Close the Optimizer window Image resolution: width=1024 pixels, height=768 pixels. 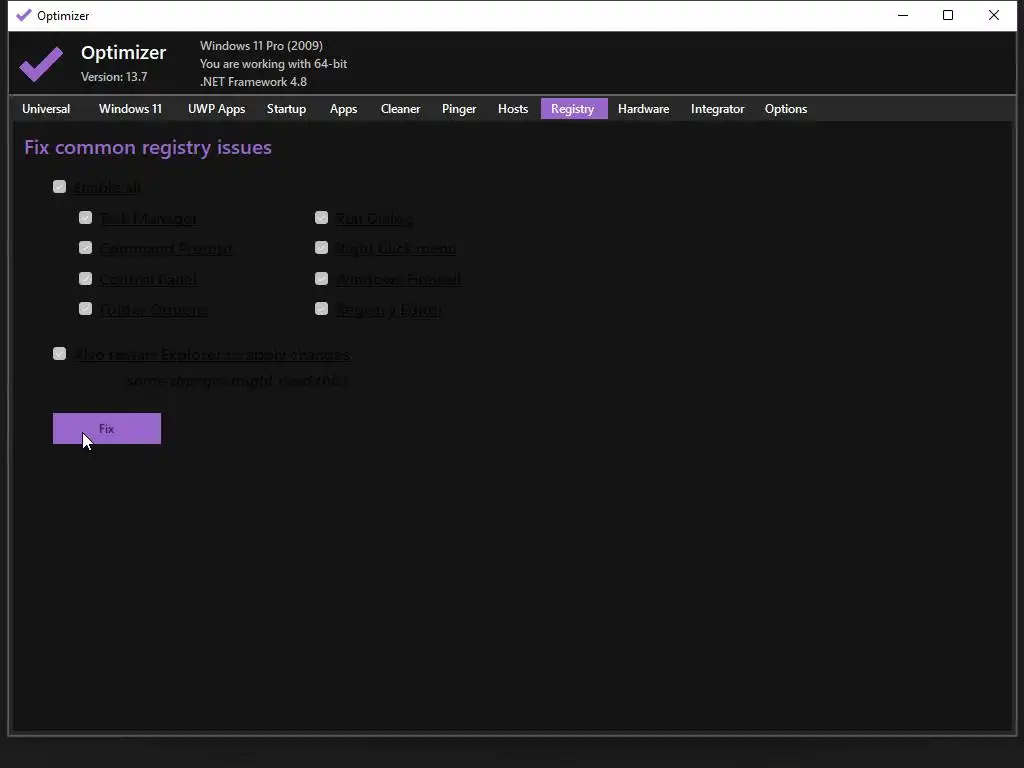click(993, 15)
